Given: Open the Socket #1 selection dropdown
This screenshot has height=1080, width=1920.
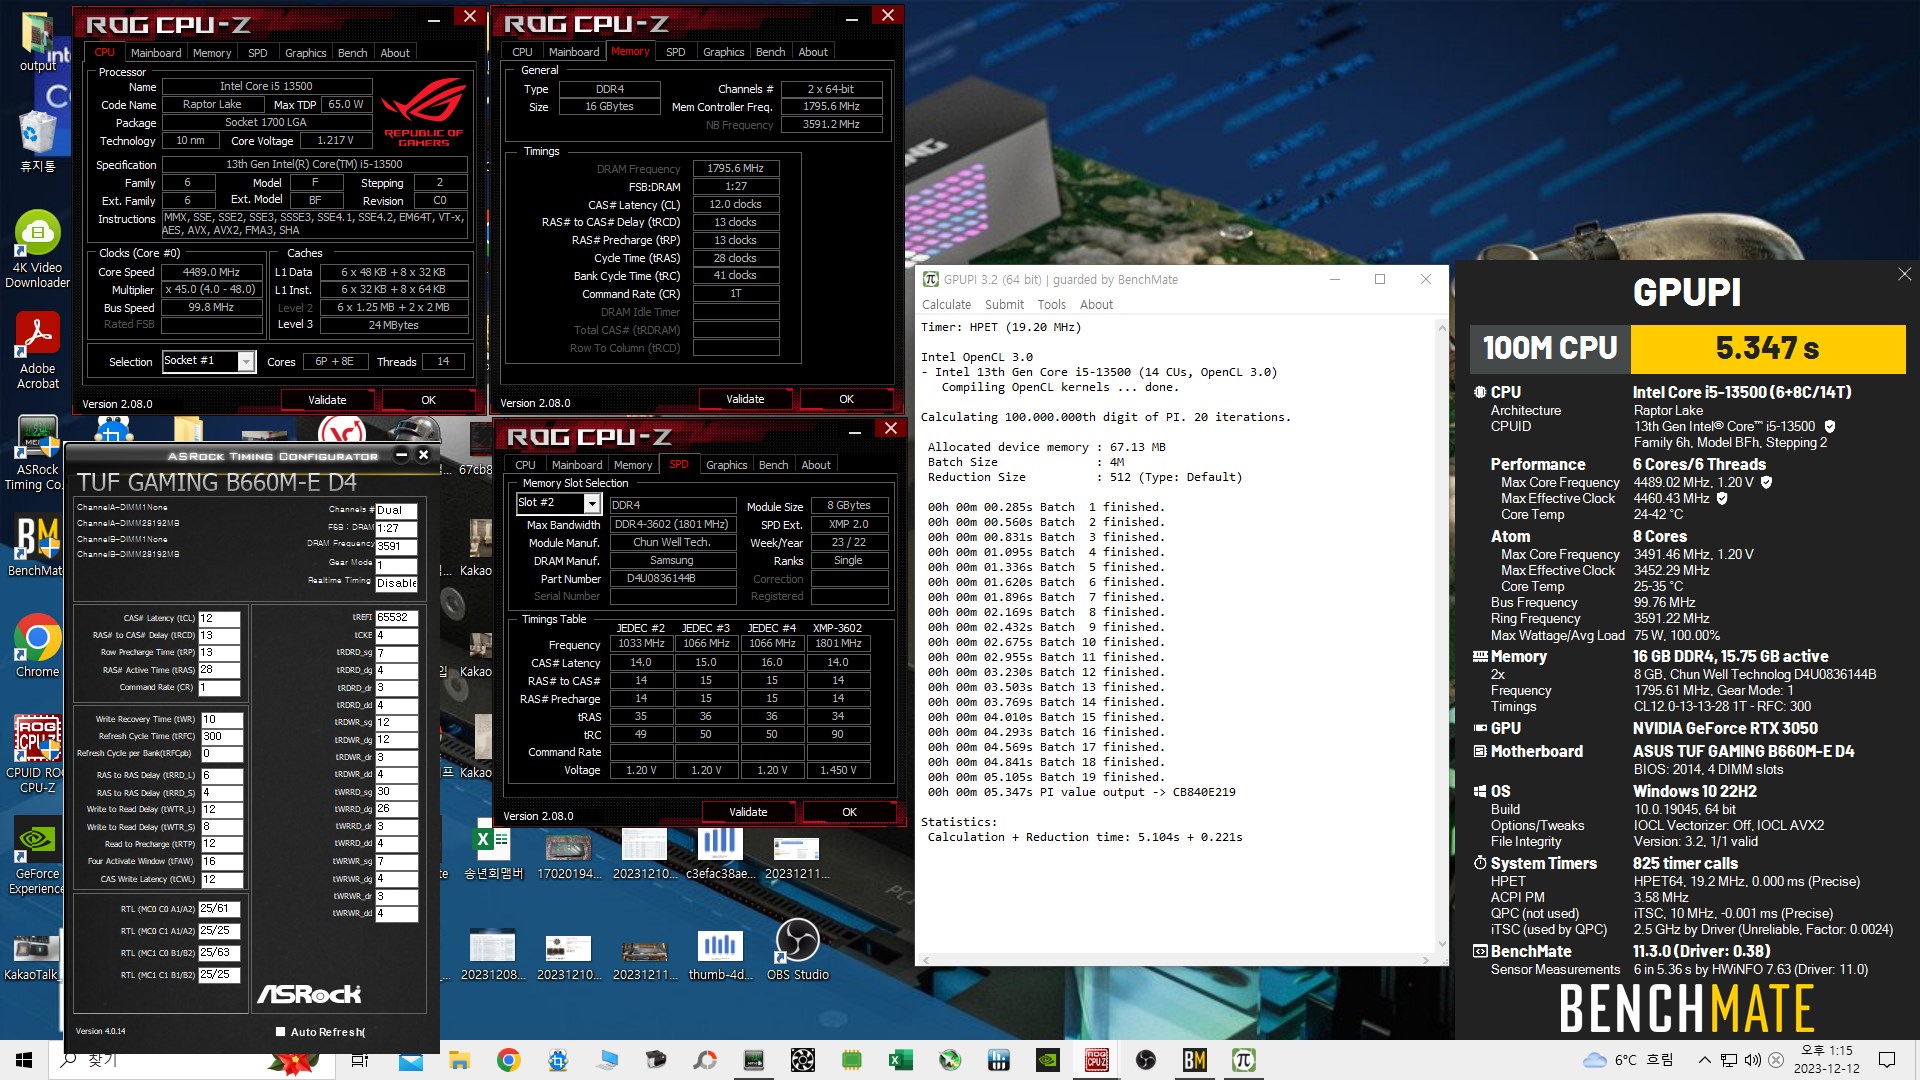Looking at the screenshot, I should click(246, 362).
